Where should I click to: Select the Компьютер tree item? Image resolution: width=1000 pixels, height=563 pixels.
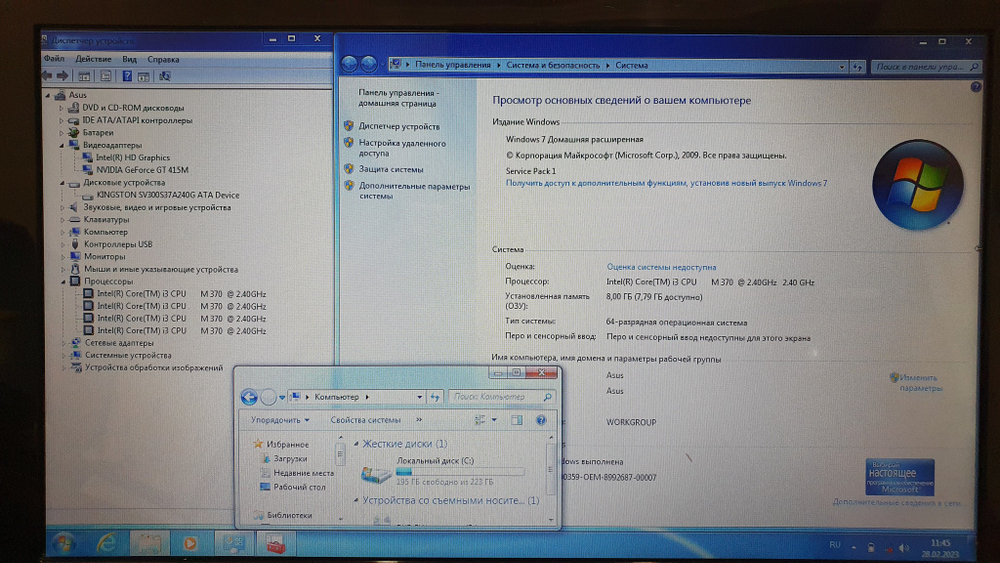pyautogui.click(x=106, y=232)
